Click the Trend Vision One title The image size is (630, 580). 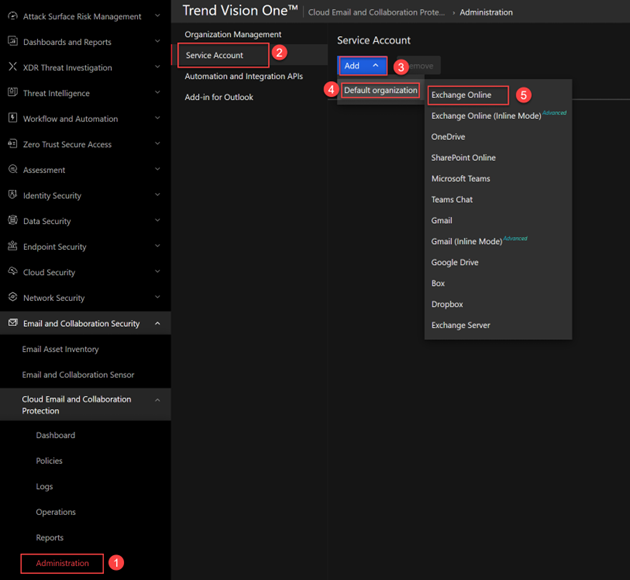(x=240, y=10)
